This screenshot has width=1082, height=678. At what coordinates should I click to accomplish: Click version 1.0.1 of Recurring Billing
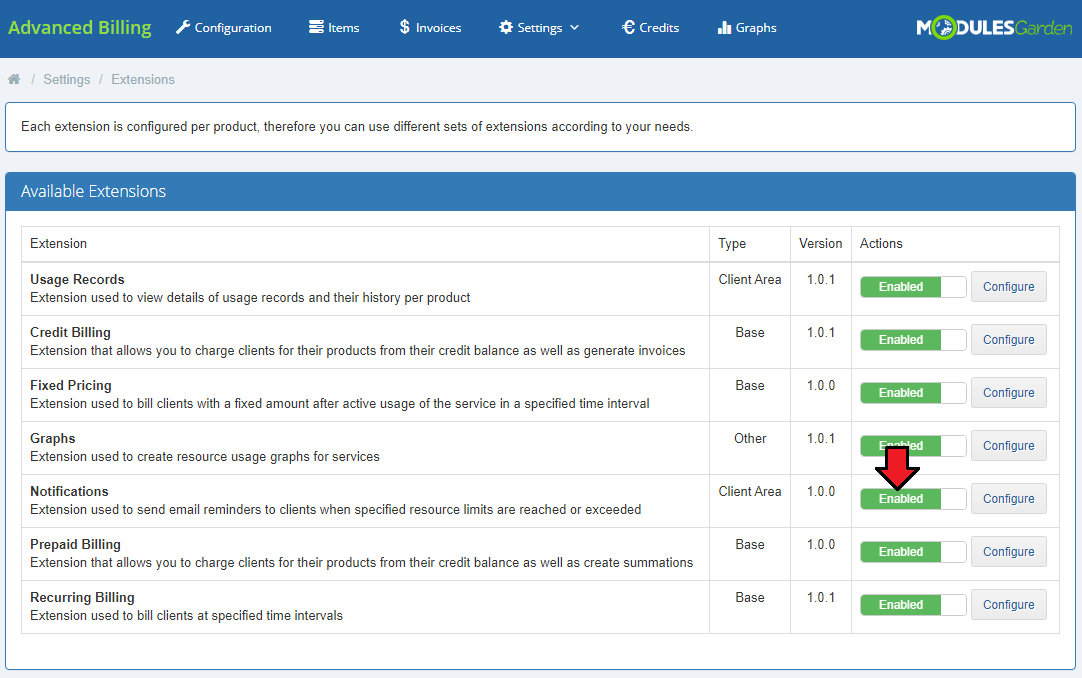point(820,597)
